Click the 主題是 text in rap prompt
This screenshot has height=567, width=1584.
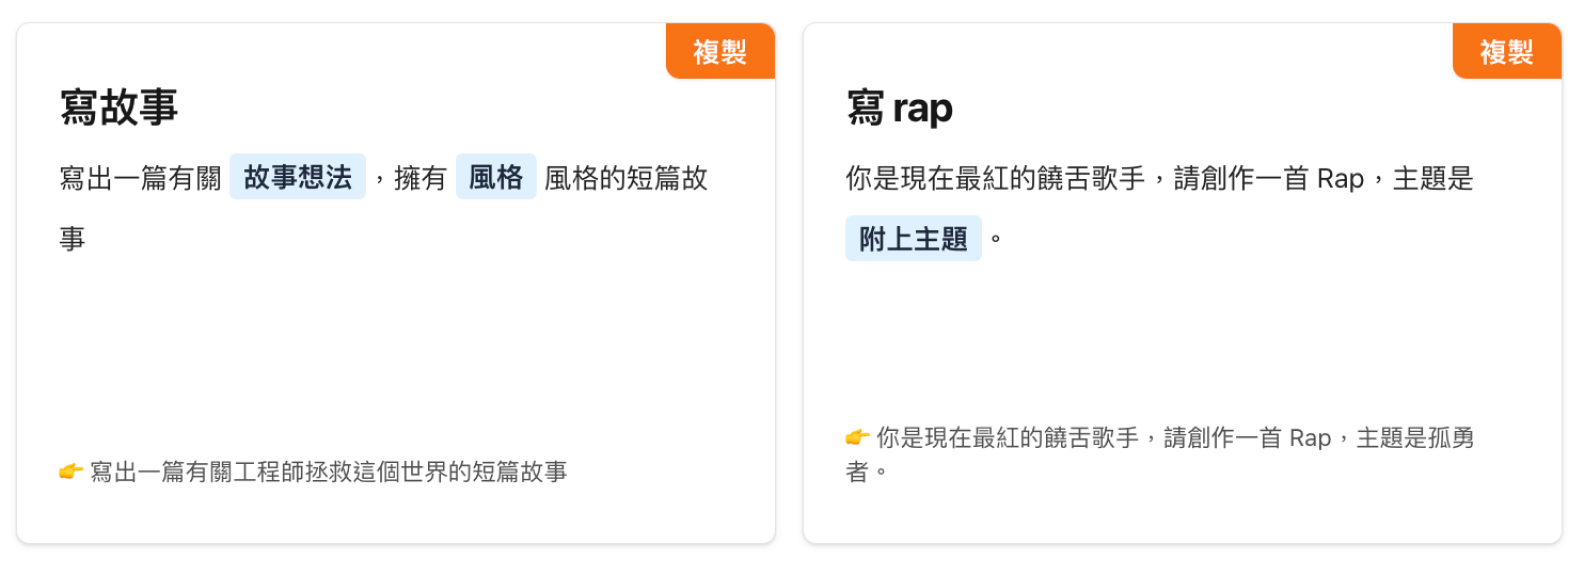pos(1433,178)
